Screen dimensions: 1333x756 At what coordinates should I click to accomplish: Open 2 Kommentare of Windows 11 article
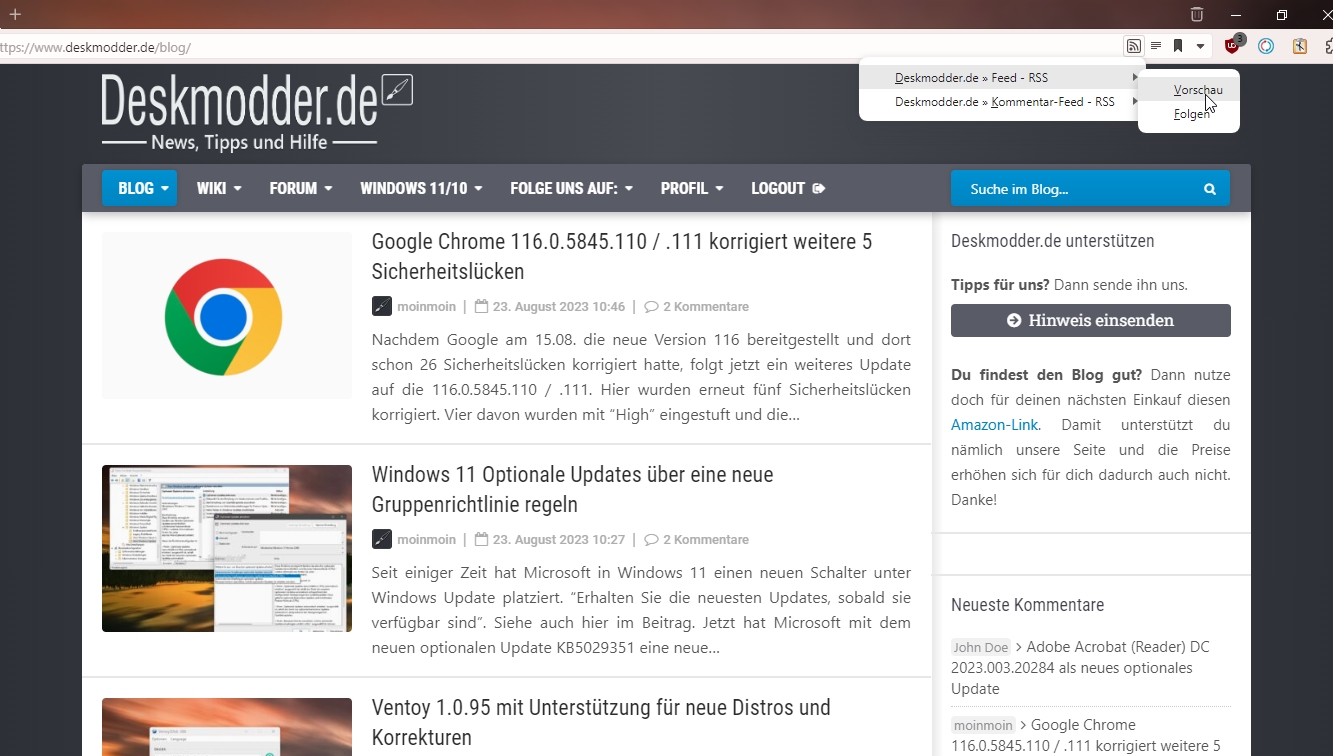pos(706,539)
